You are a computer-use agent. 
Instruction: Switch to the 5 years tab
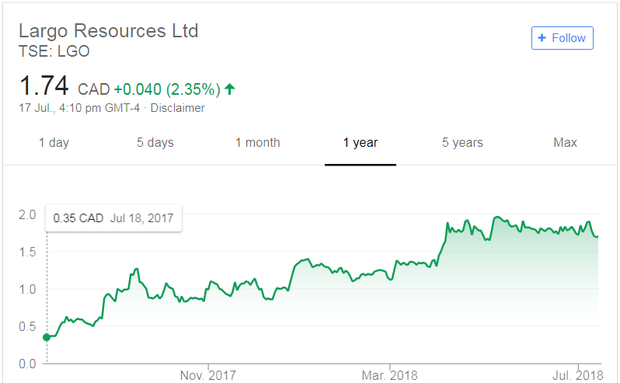(x=462, y=143)
